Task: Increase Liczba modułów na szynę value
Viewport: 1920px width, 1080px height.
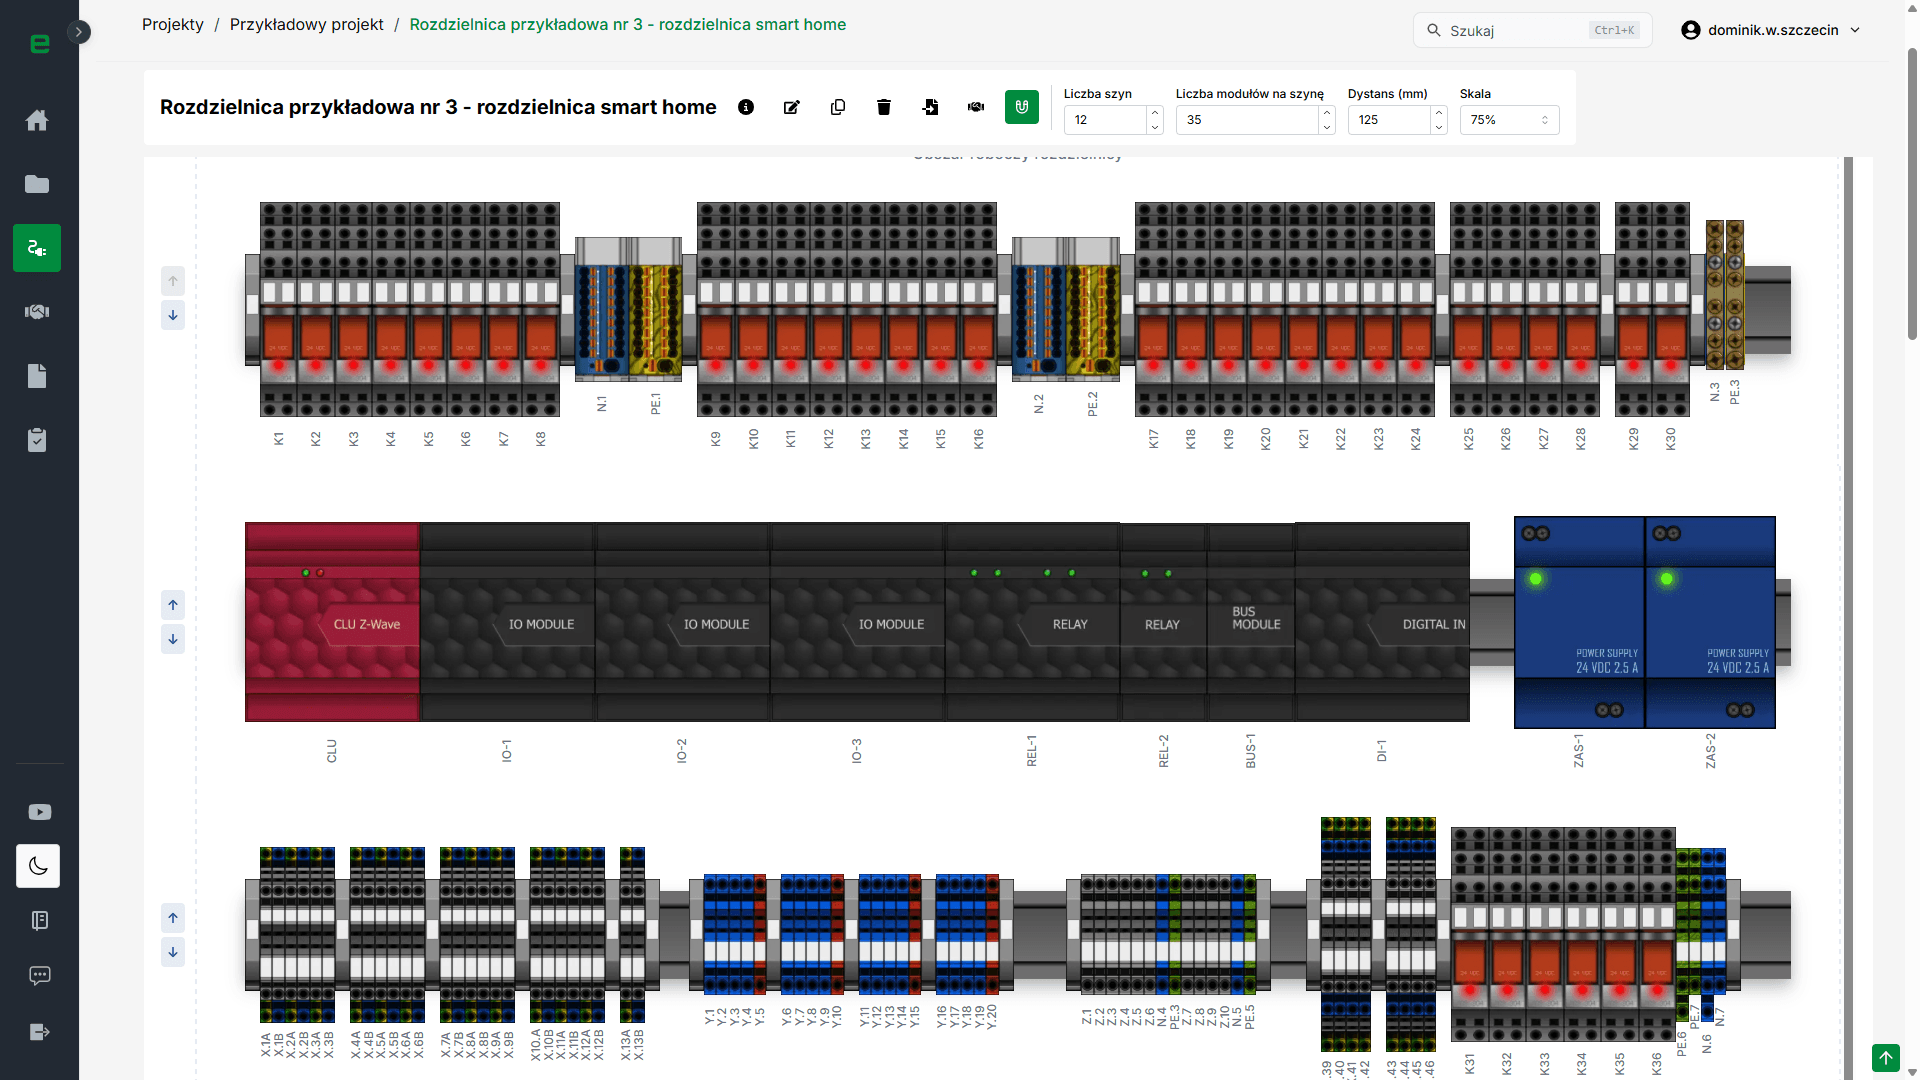Action: [1327, 113]
